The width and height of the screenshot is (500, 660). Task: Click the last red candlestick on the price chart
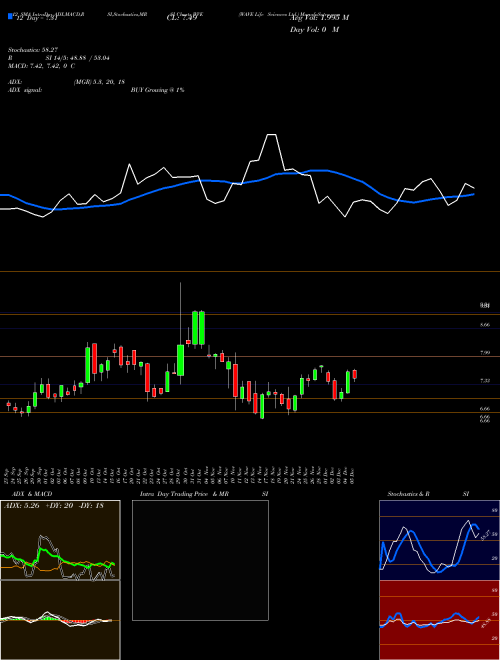coord(355,374)
